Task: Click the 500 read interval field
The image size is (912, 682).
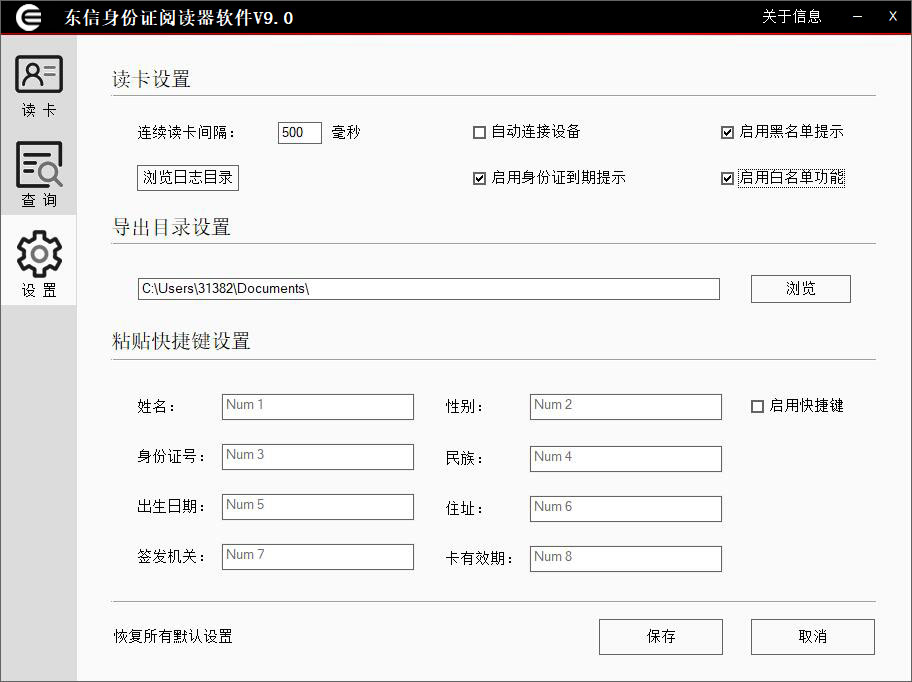Action: (299, 131)
